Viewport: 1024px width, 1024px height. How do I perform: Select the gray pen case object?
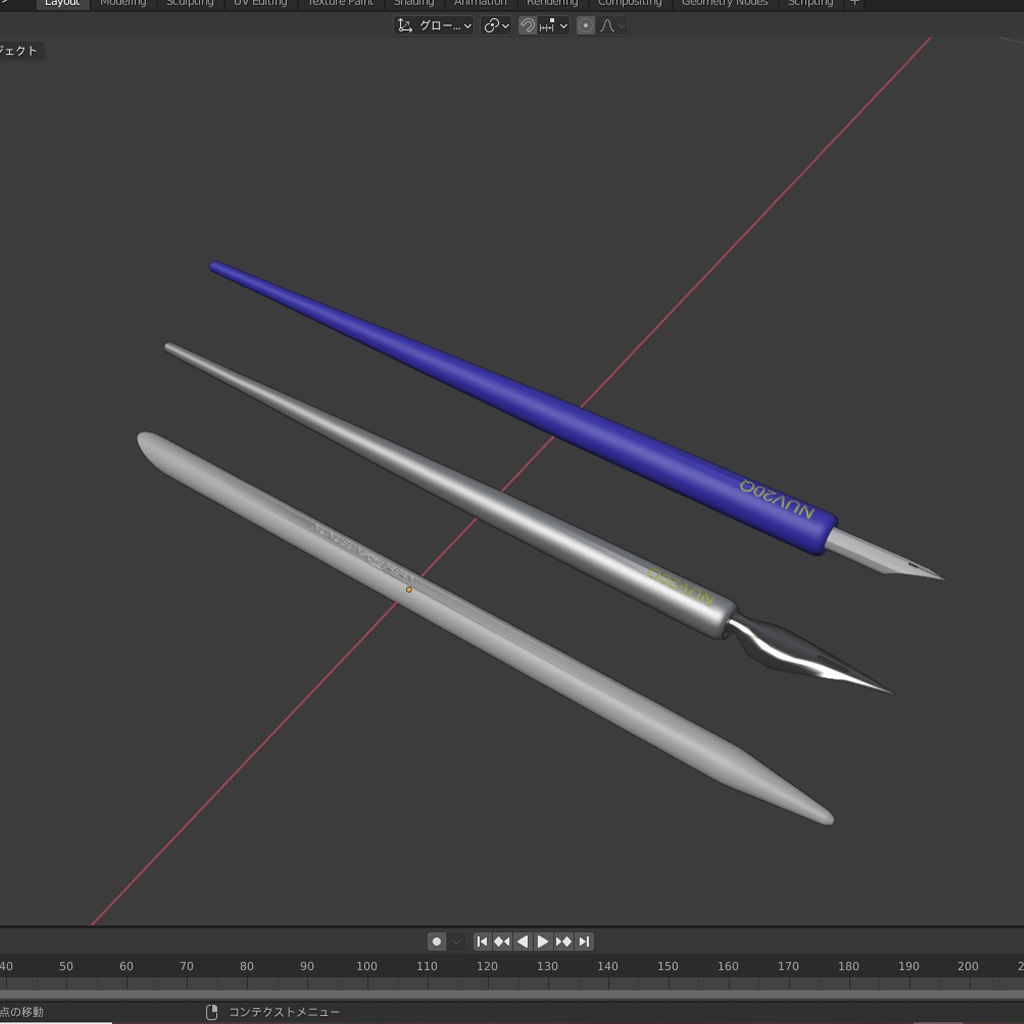click(485, 627)
